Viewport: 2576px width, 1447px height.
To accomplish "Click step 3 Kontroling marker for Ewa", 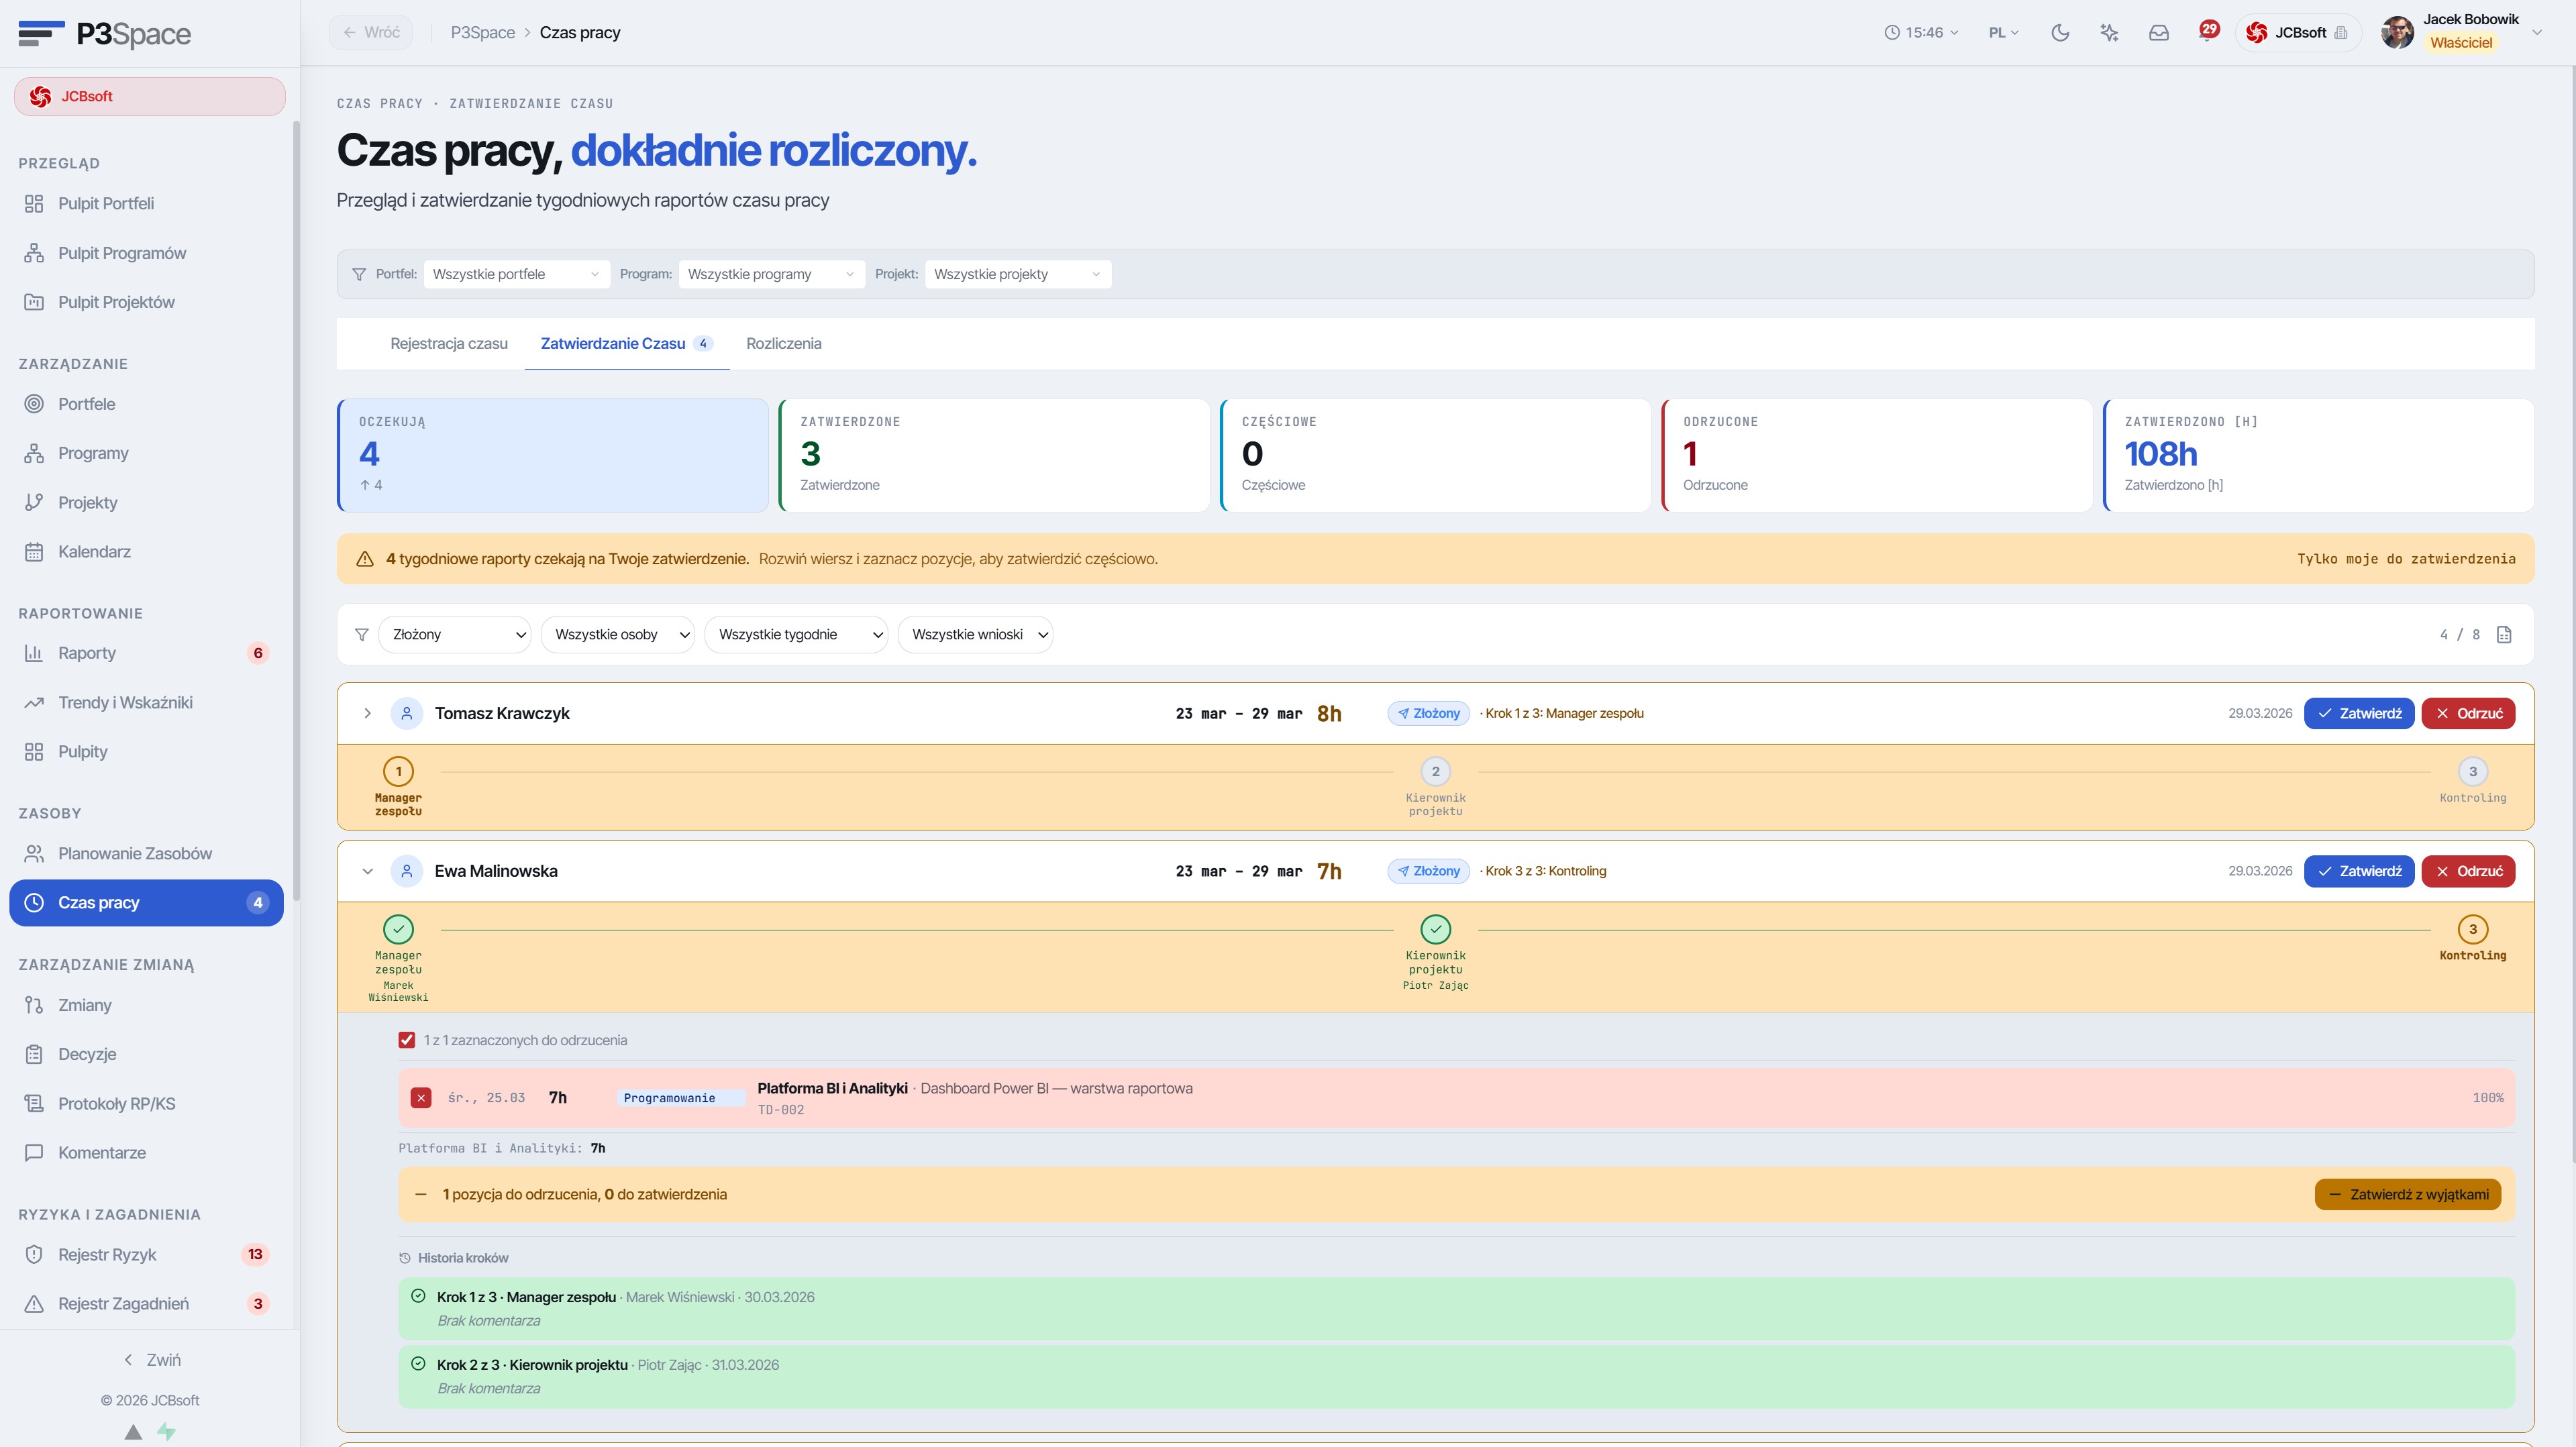I will pos(2472,930).
